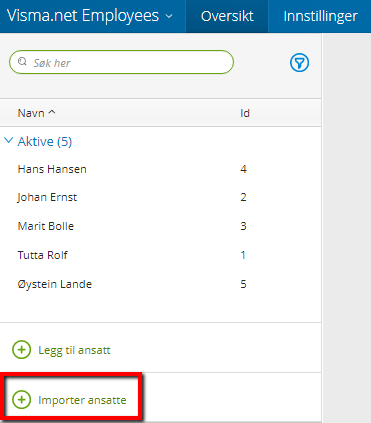371x423 pixels.
Task: Open the Innstillinger tab
Action: [320, 16]
